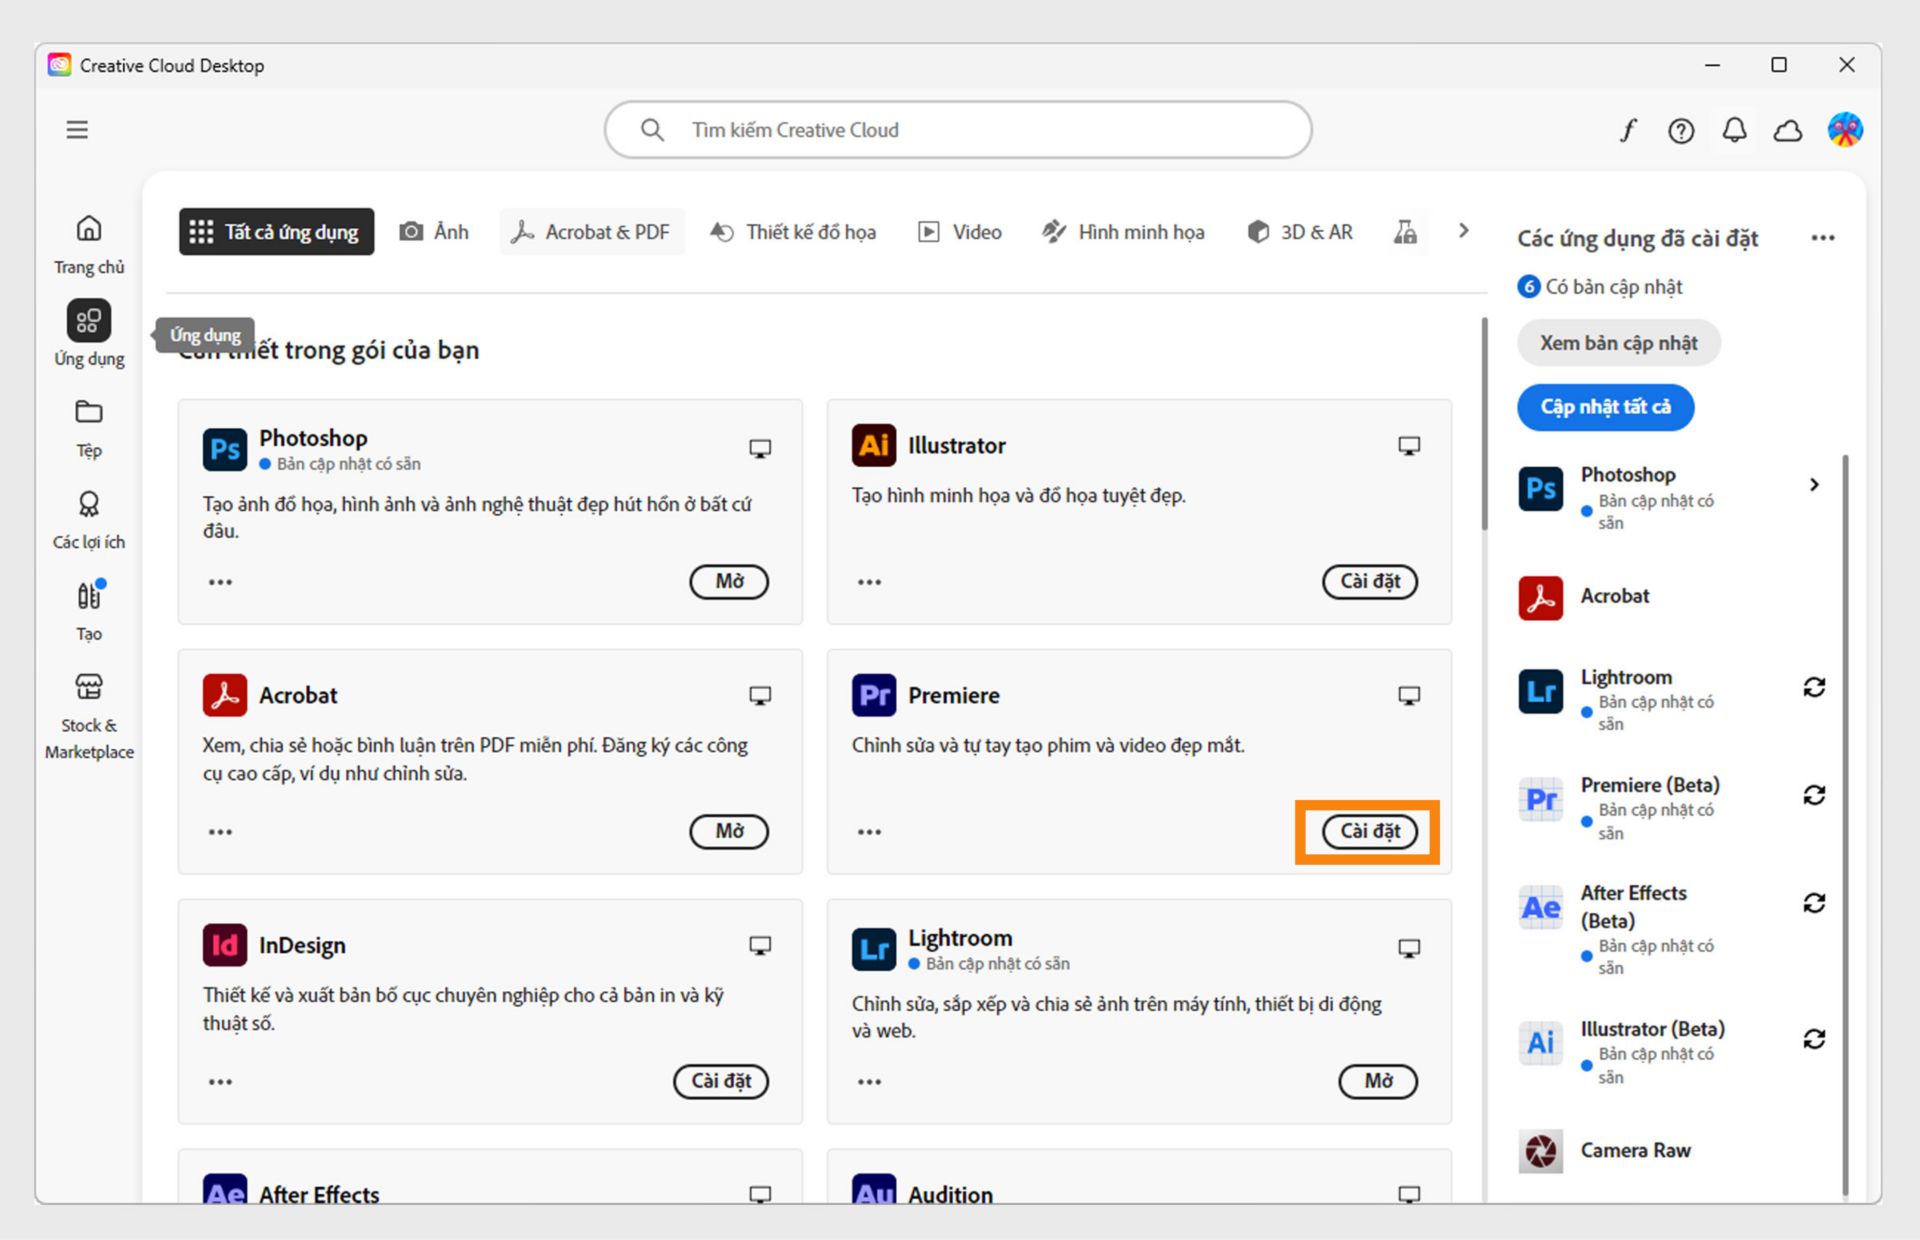Screen dimensions: 1920x1240
Task: Switch to the Ảnh tab
Action: click(x=434, y=232)
